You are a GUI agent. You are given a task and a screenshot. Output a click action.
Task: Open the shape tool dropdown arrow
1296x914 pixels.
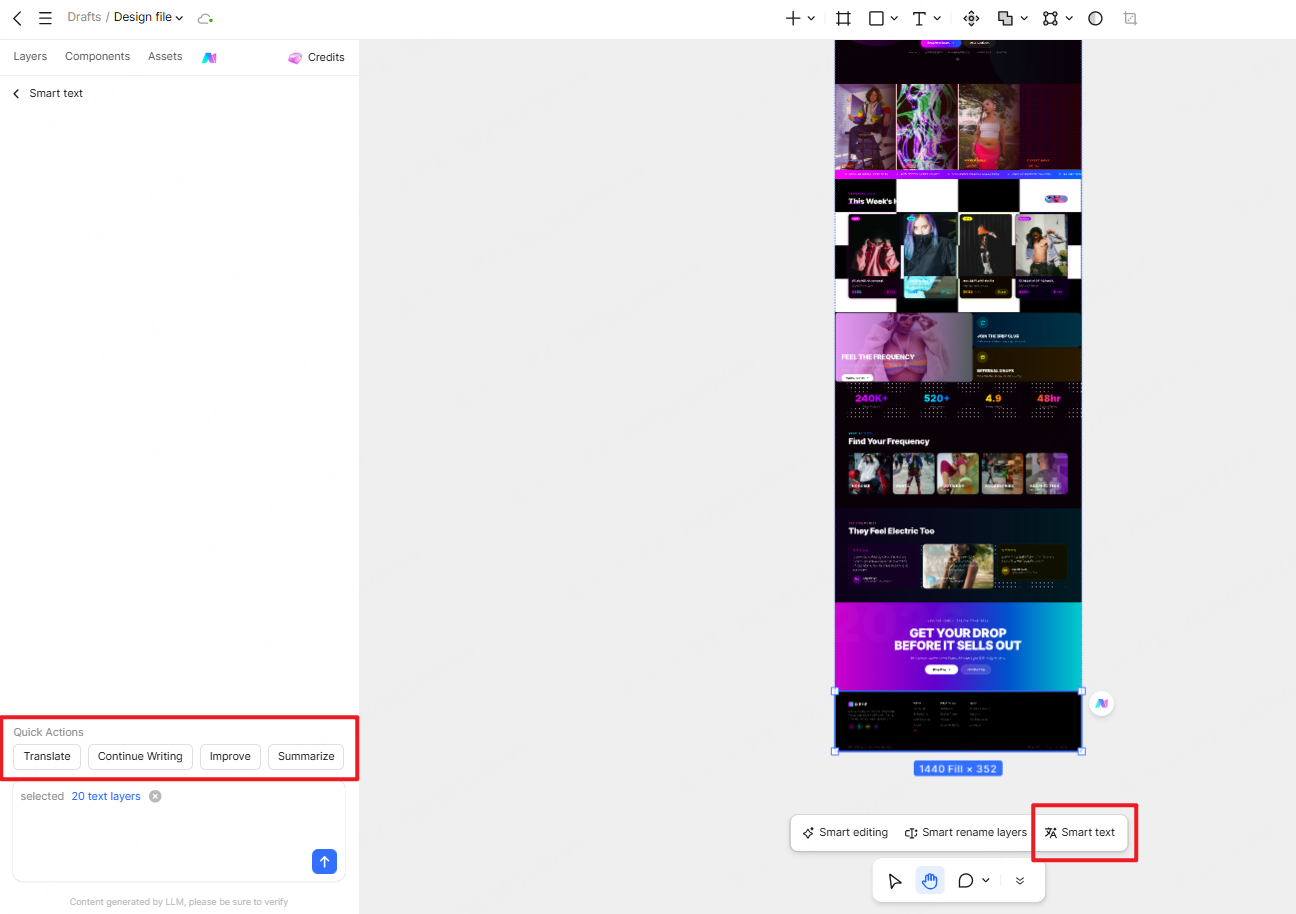tap(894, 18)
